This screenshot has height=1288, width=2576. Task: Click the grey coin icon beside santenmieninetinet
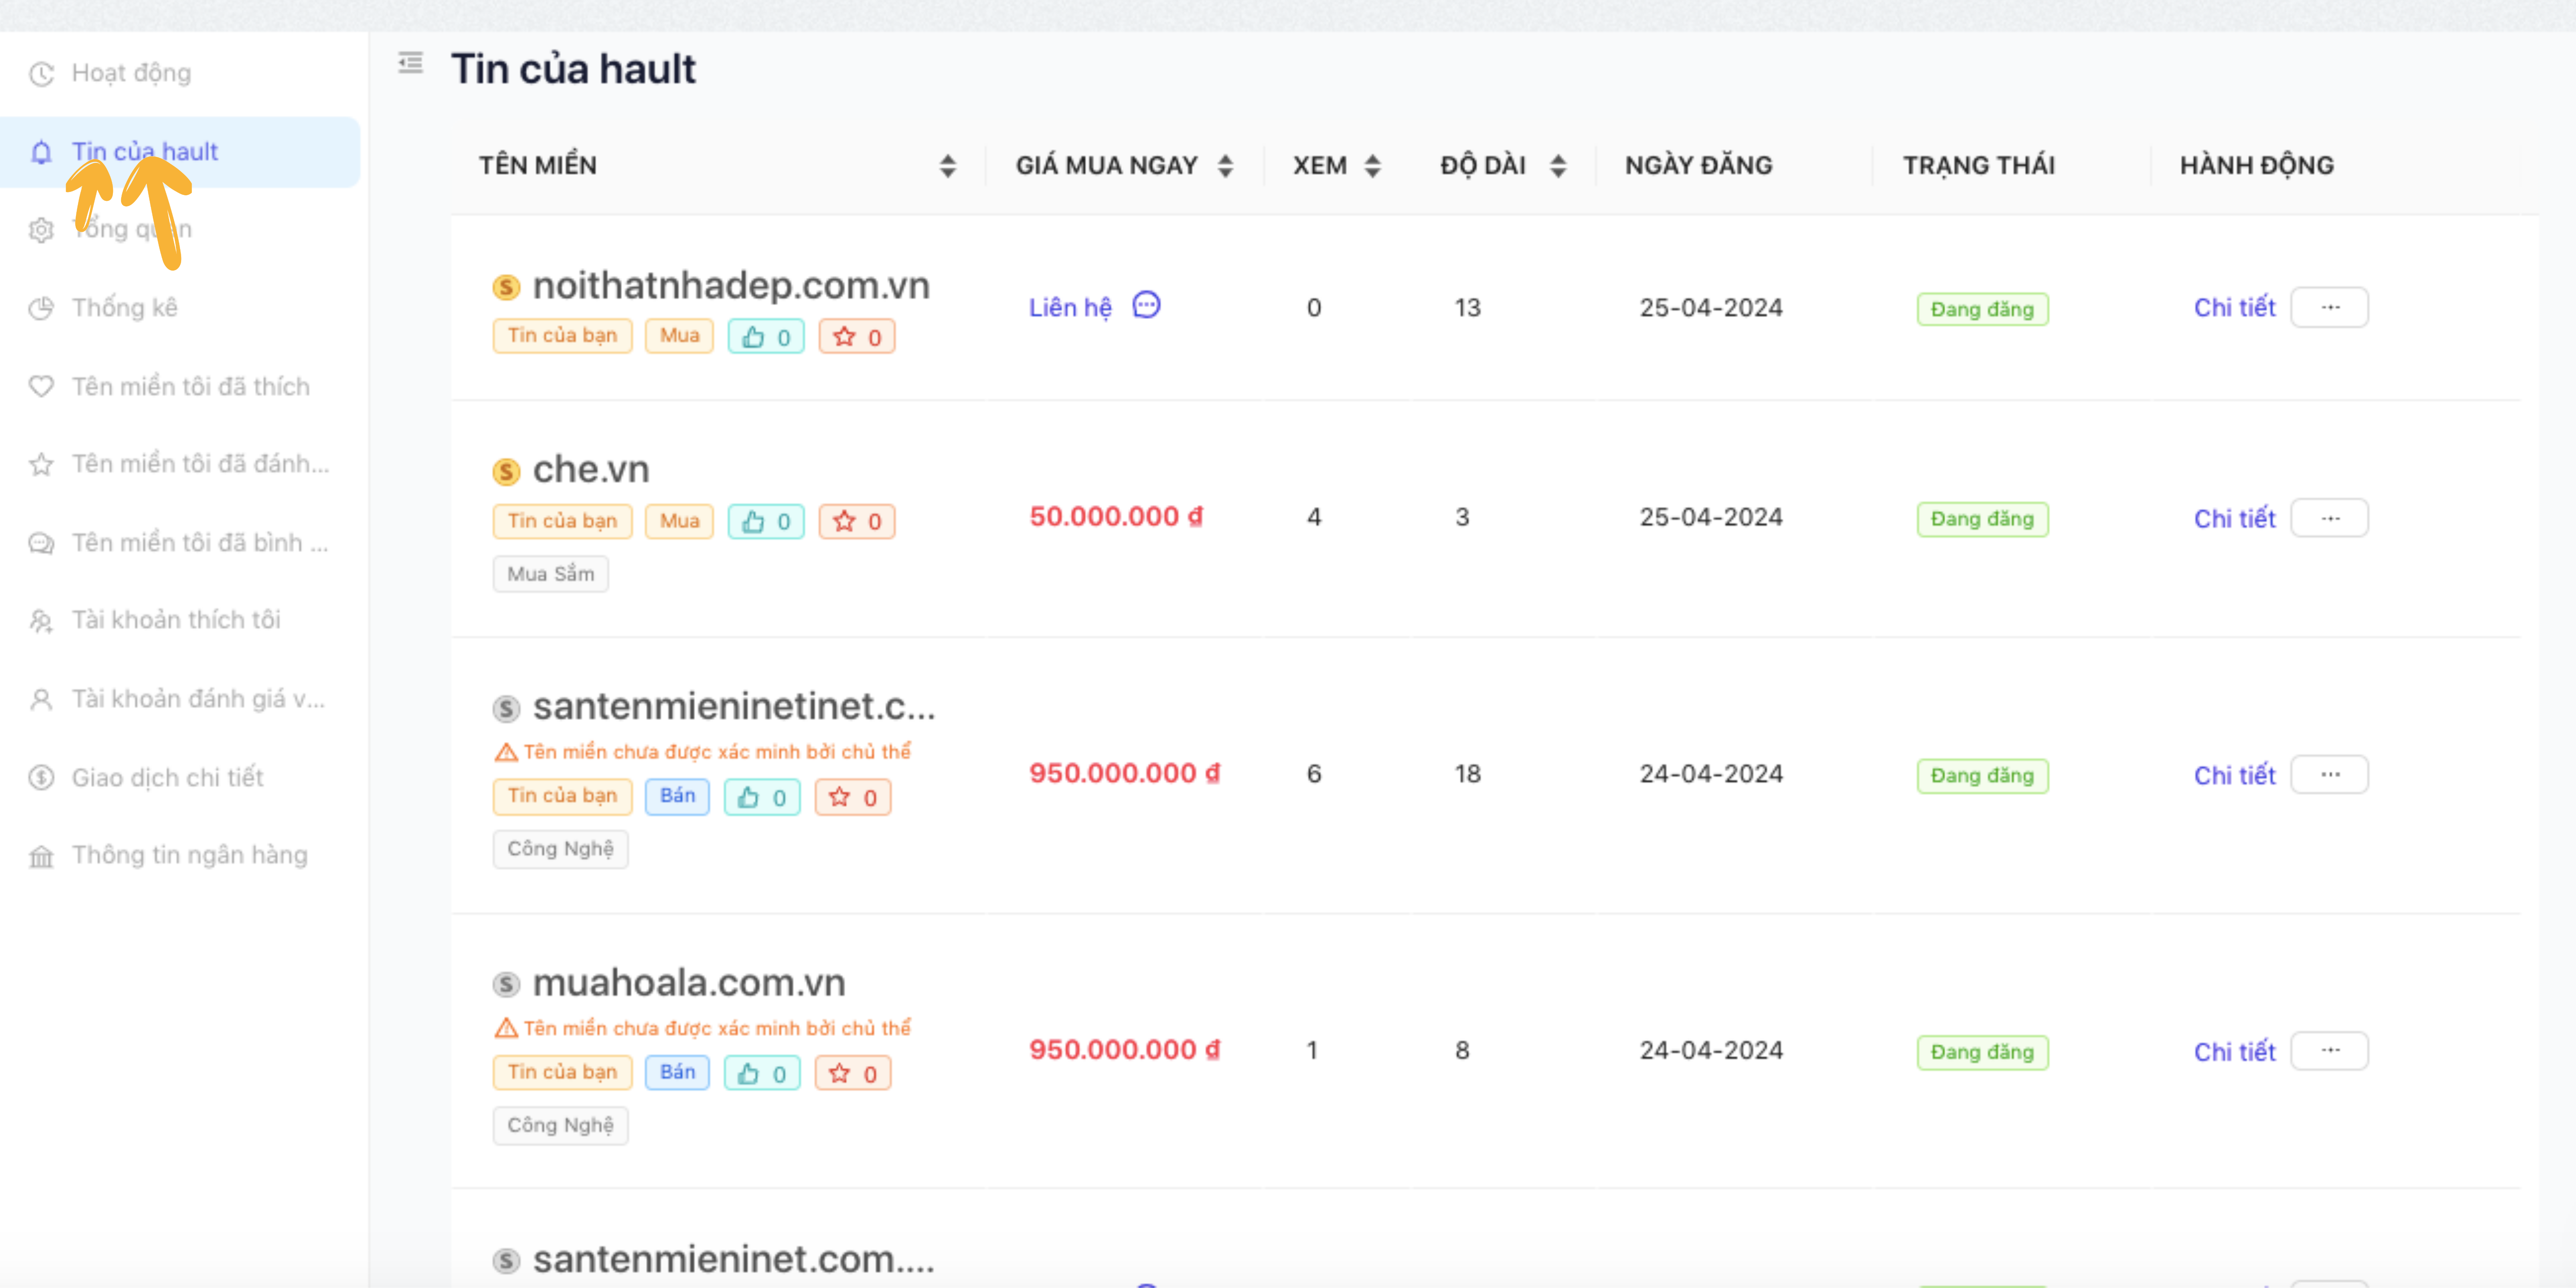(x=506, y=708)
